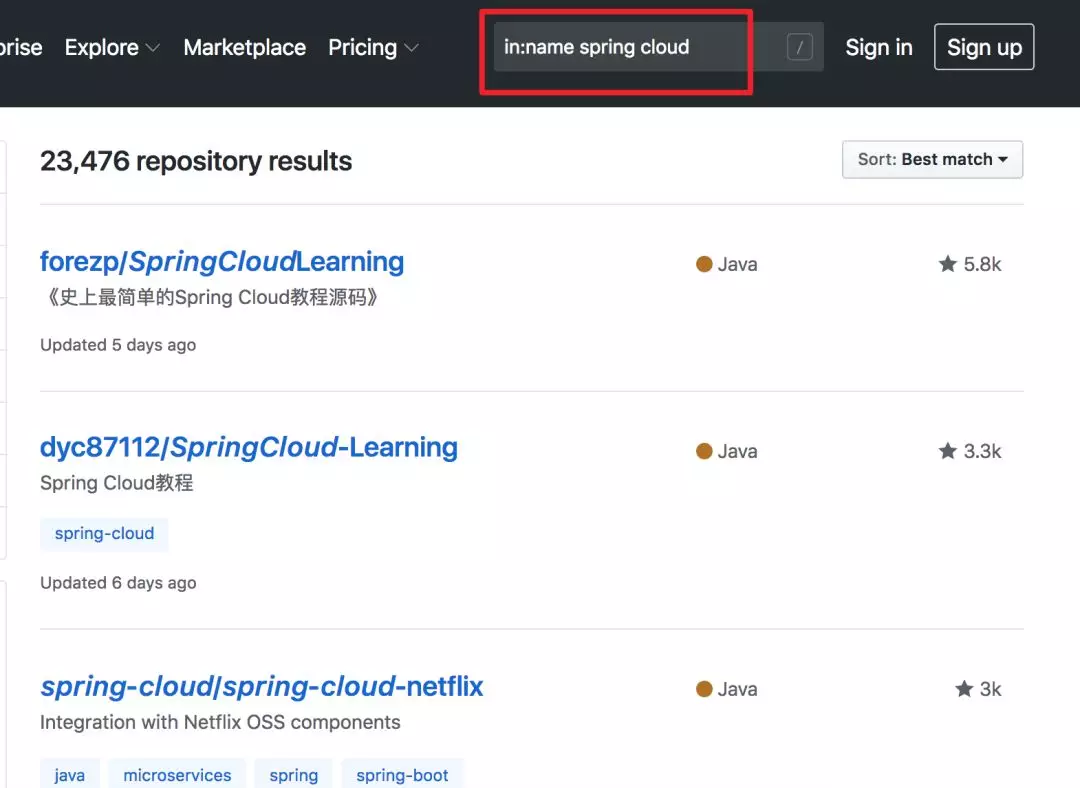Screen dimensions: 1080x788
Task: Click star icon beside 3k count
Action: [964, 689]
